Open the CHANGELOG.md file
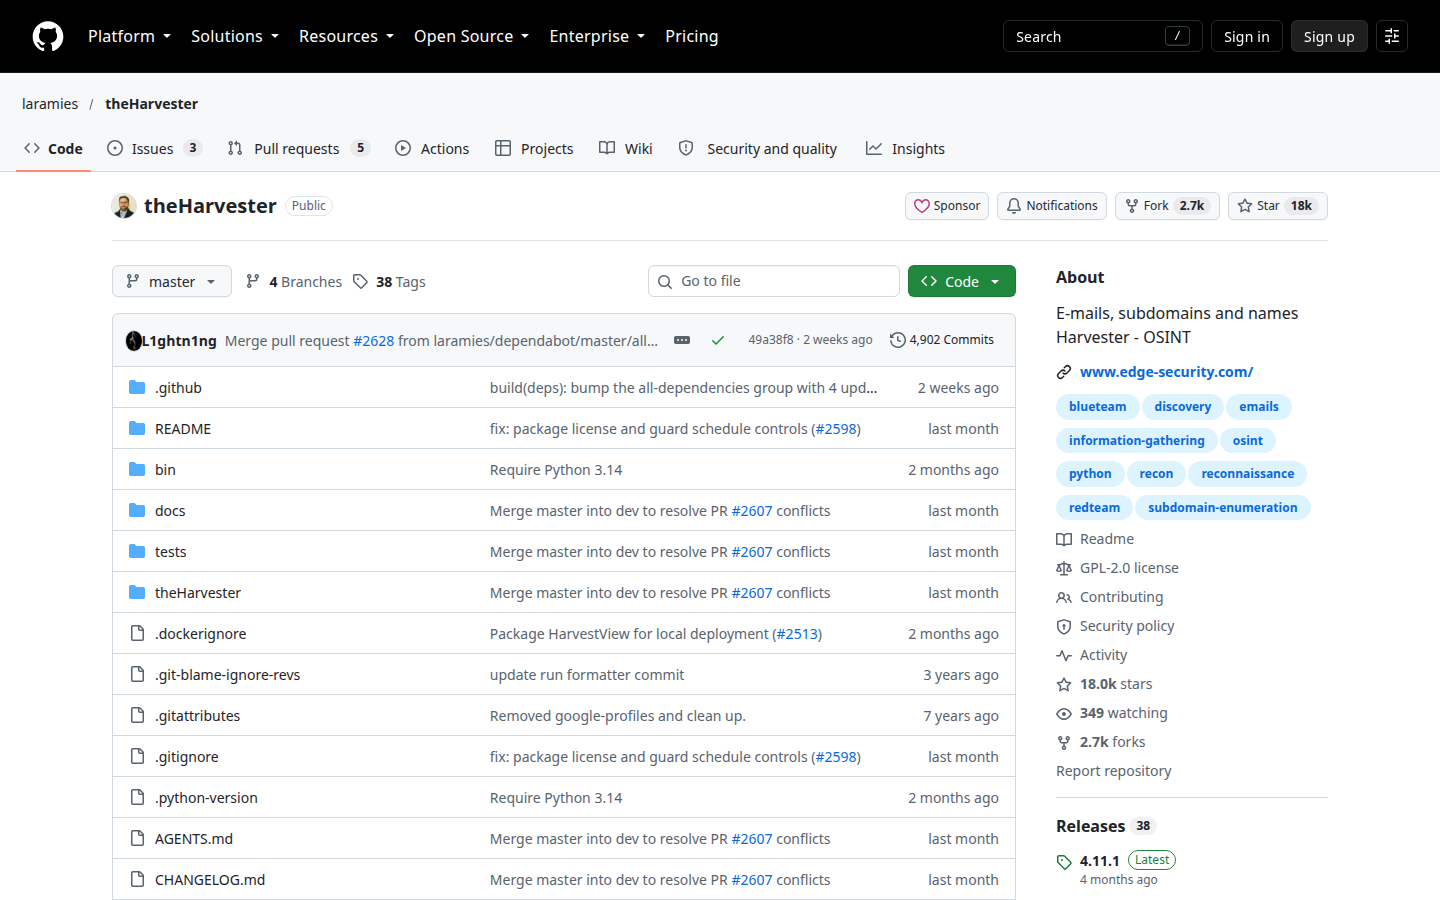 [210, 880]
